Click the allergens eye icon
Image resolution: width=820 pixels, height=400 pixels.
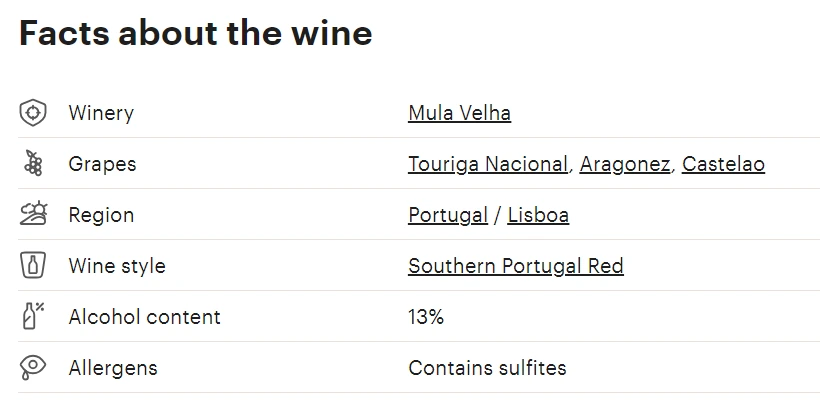tap(33, 367)
